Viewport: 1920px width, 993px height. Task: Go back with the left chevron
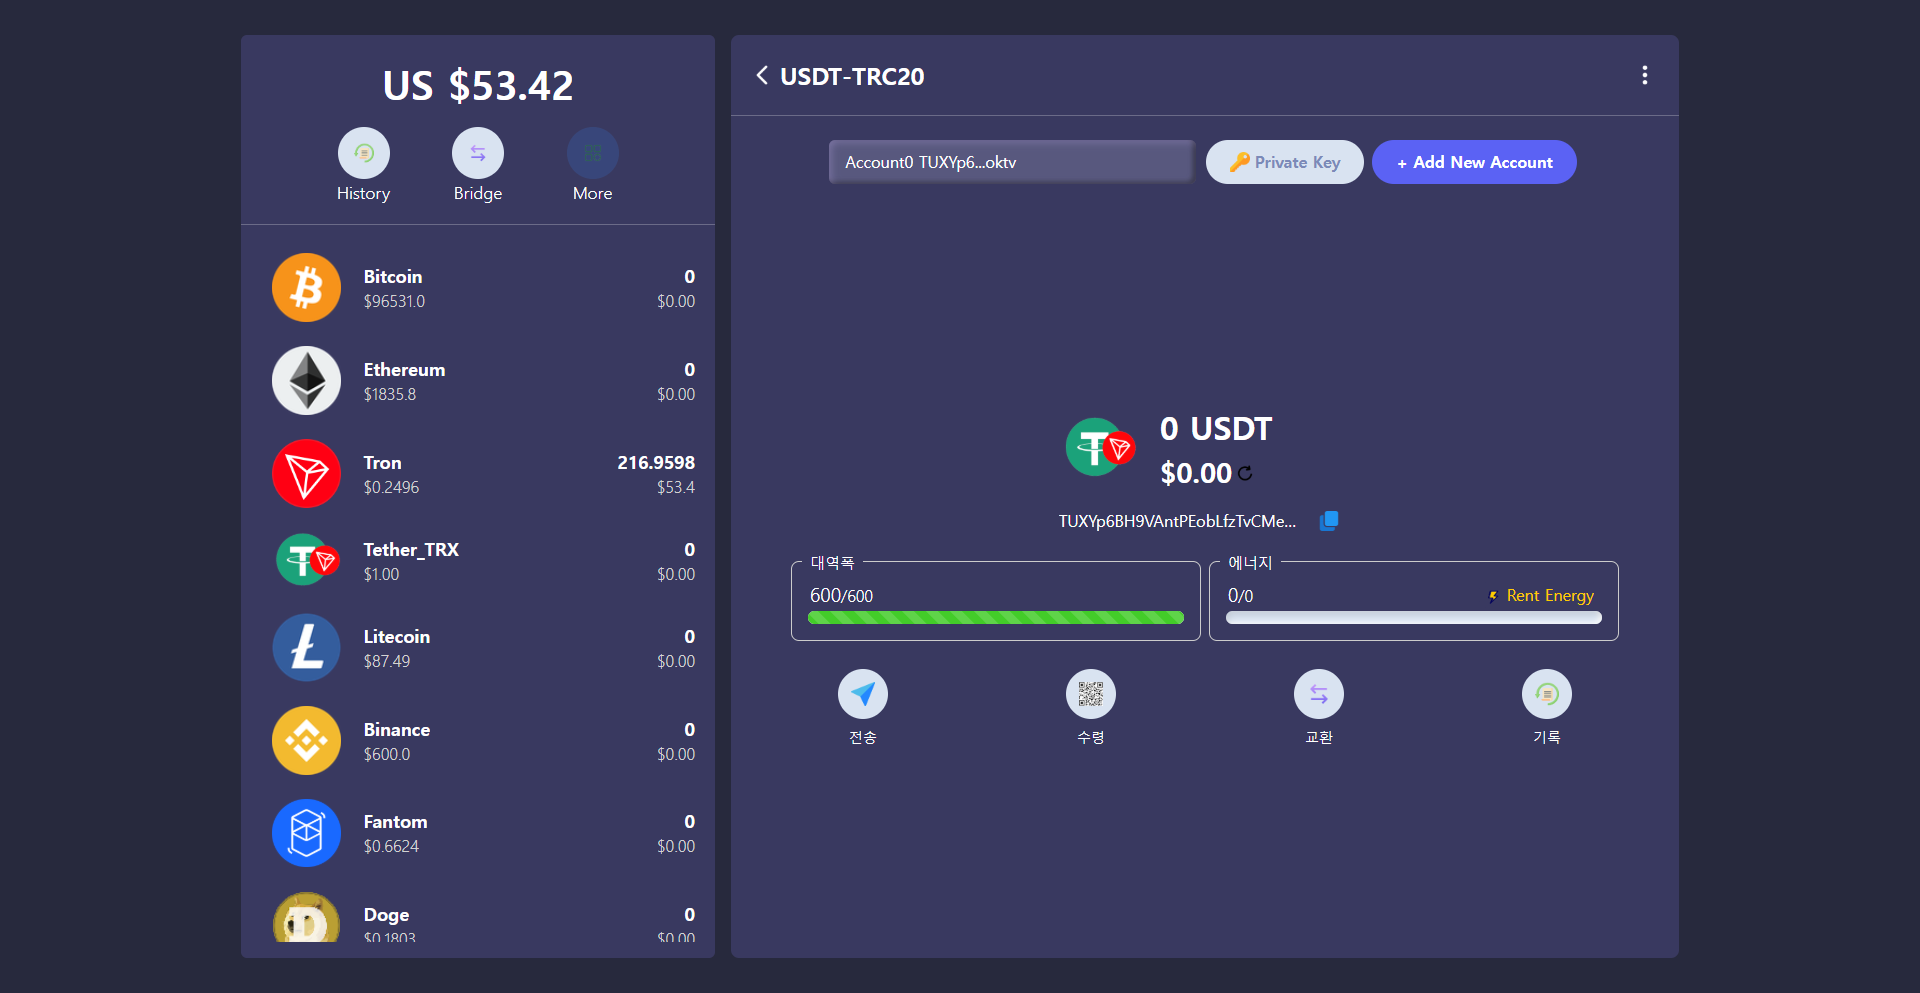pyautogui.click(x=762, y=76)
